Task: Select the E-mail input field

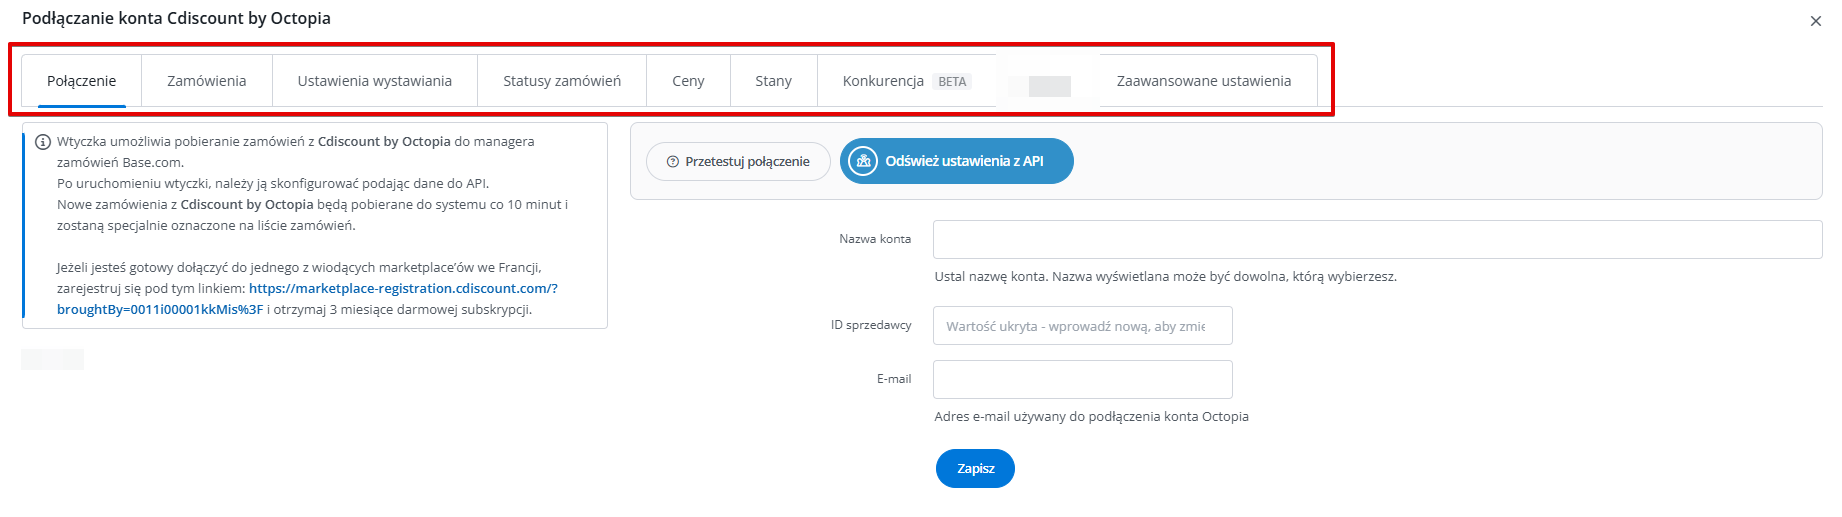Action: pos(1082,380)
